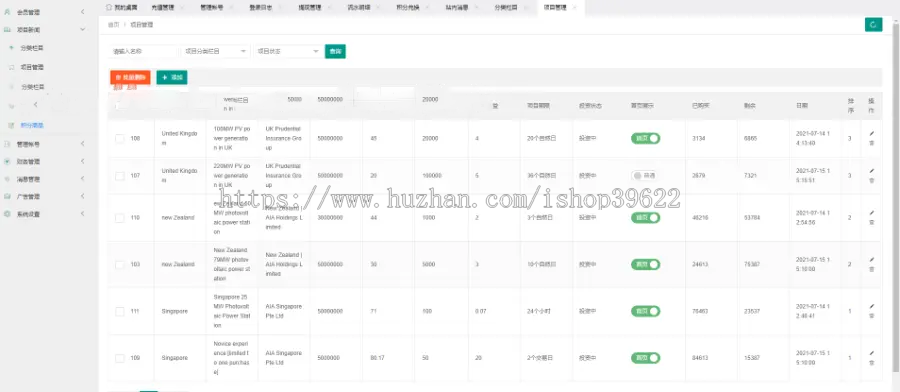Turn off the homepage toggle in row 108
The width and height of the screenshot is (900, 392).
646,138
